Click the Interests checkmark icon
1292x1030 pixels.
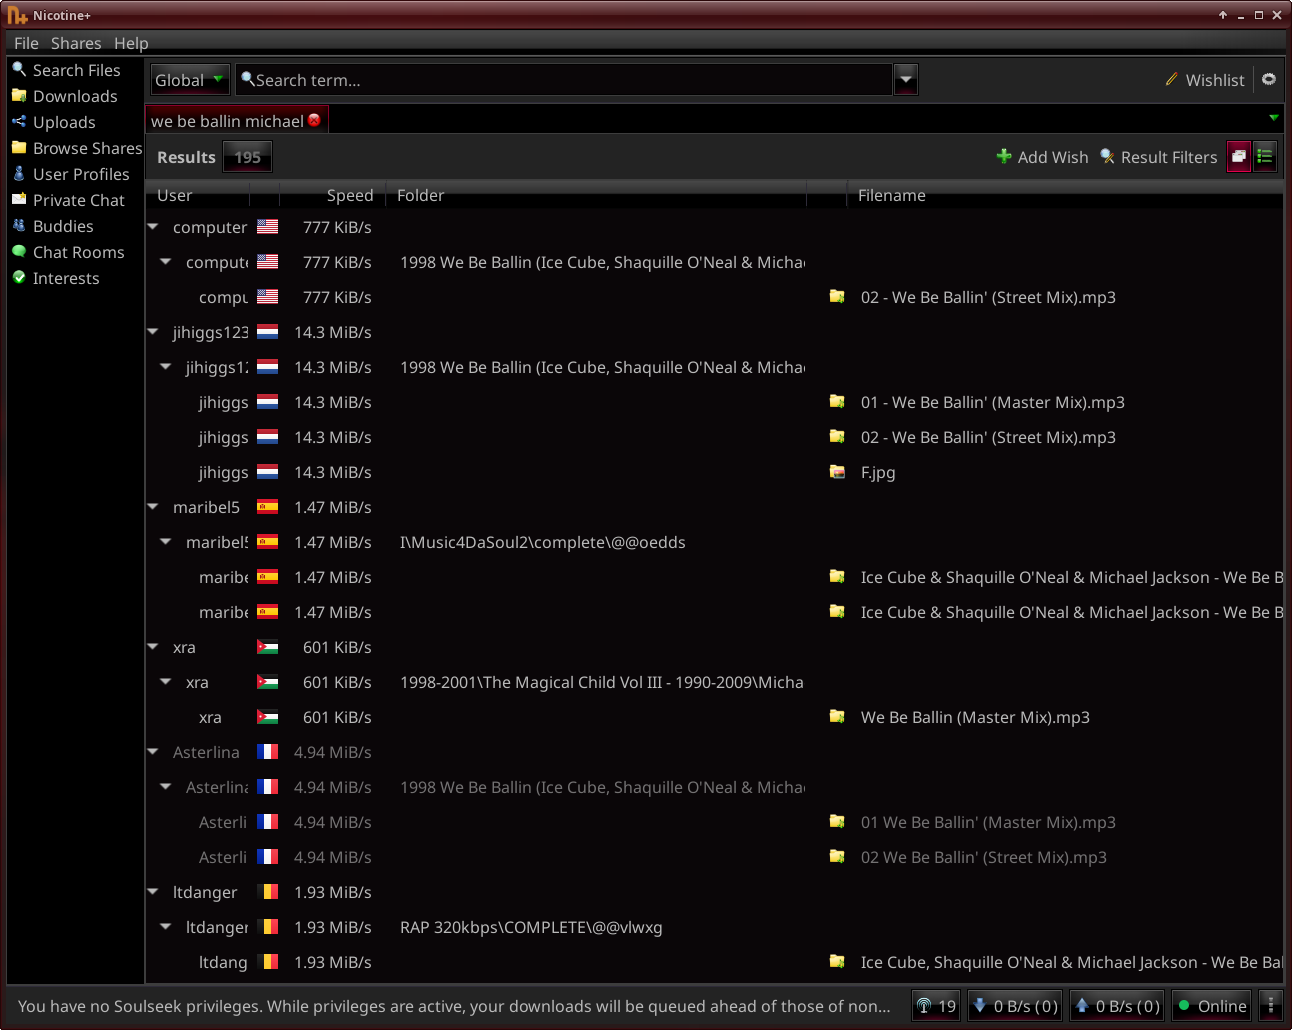(x=19, y=278)
